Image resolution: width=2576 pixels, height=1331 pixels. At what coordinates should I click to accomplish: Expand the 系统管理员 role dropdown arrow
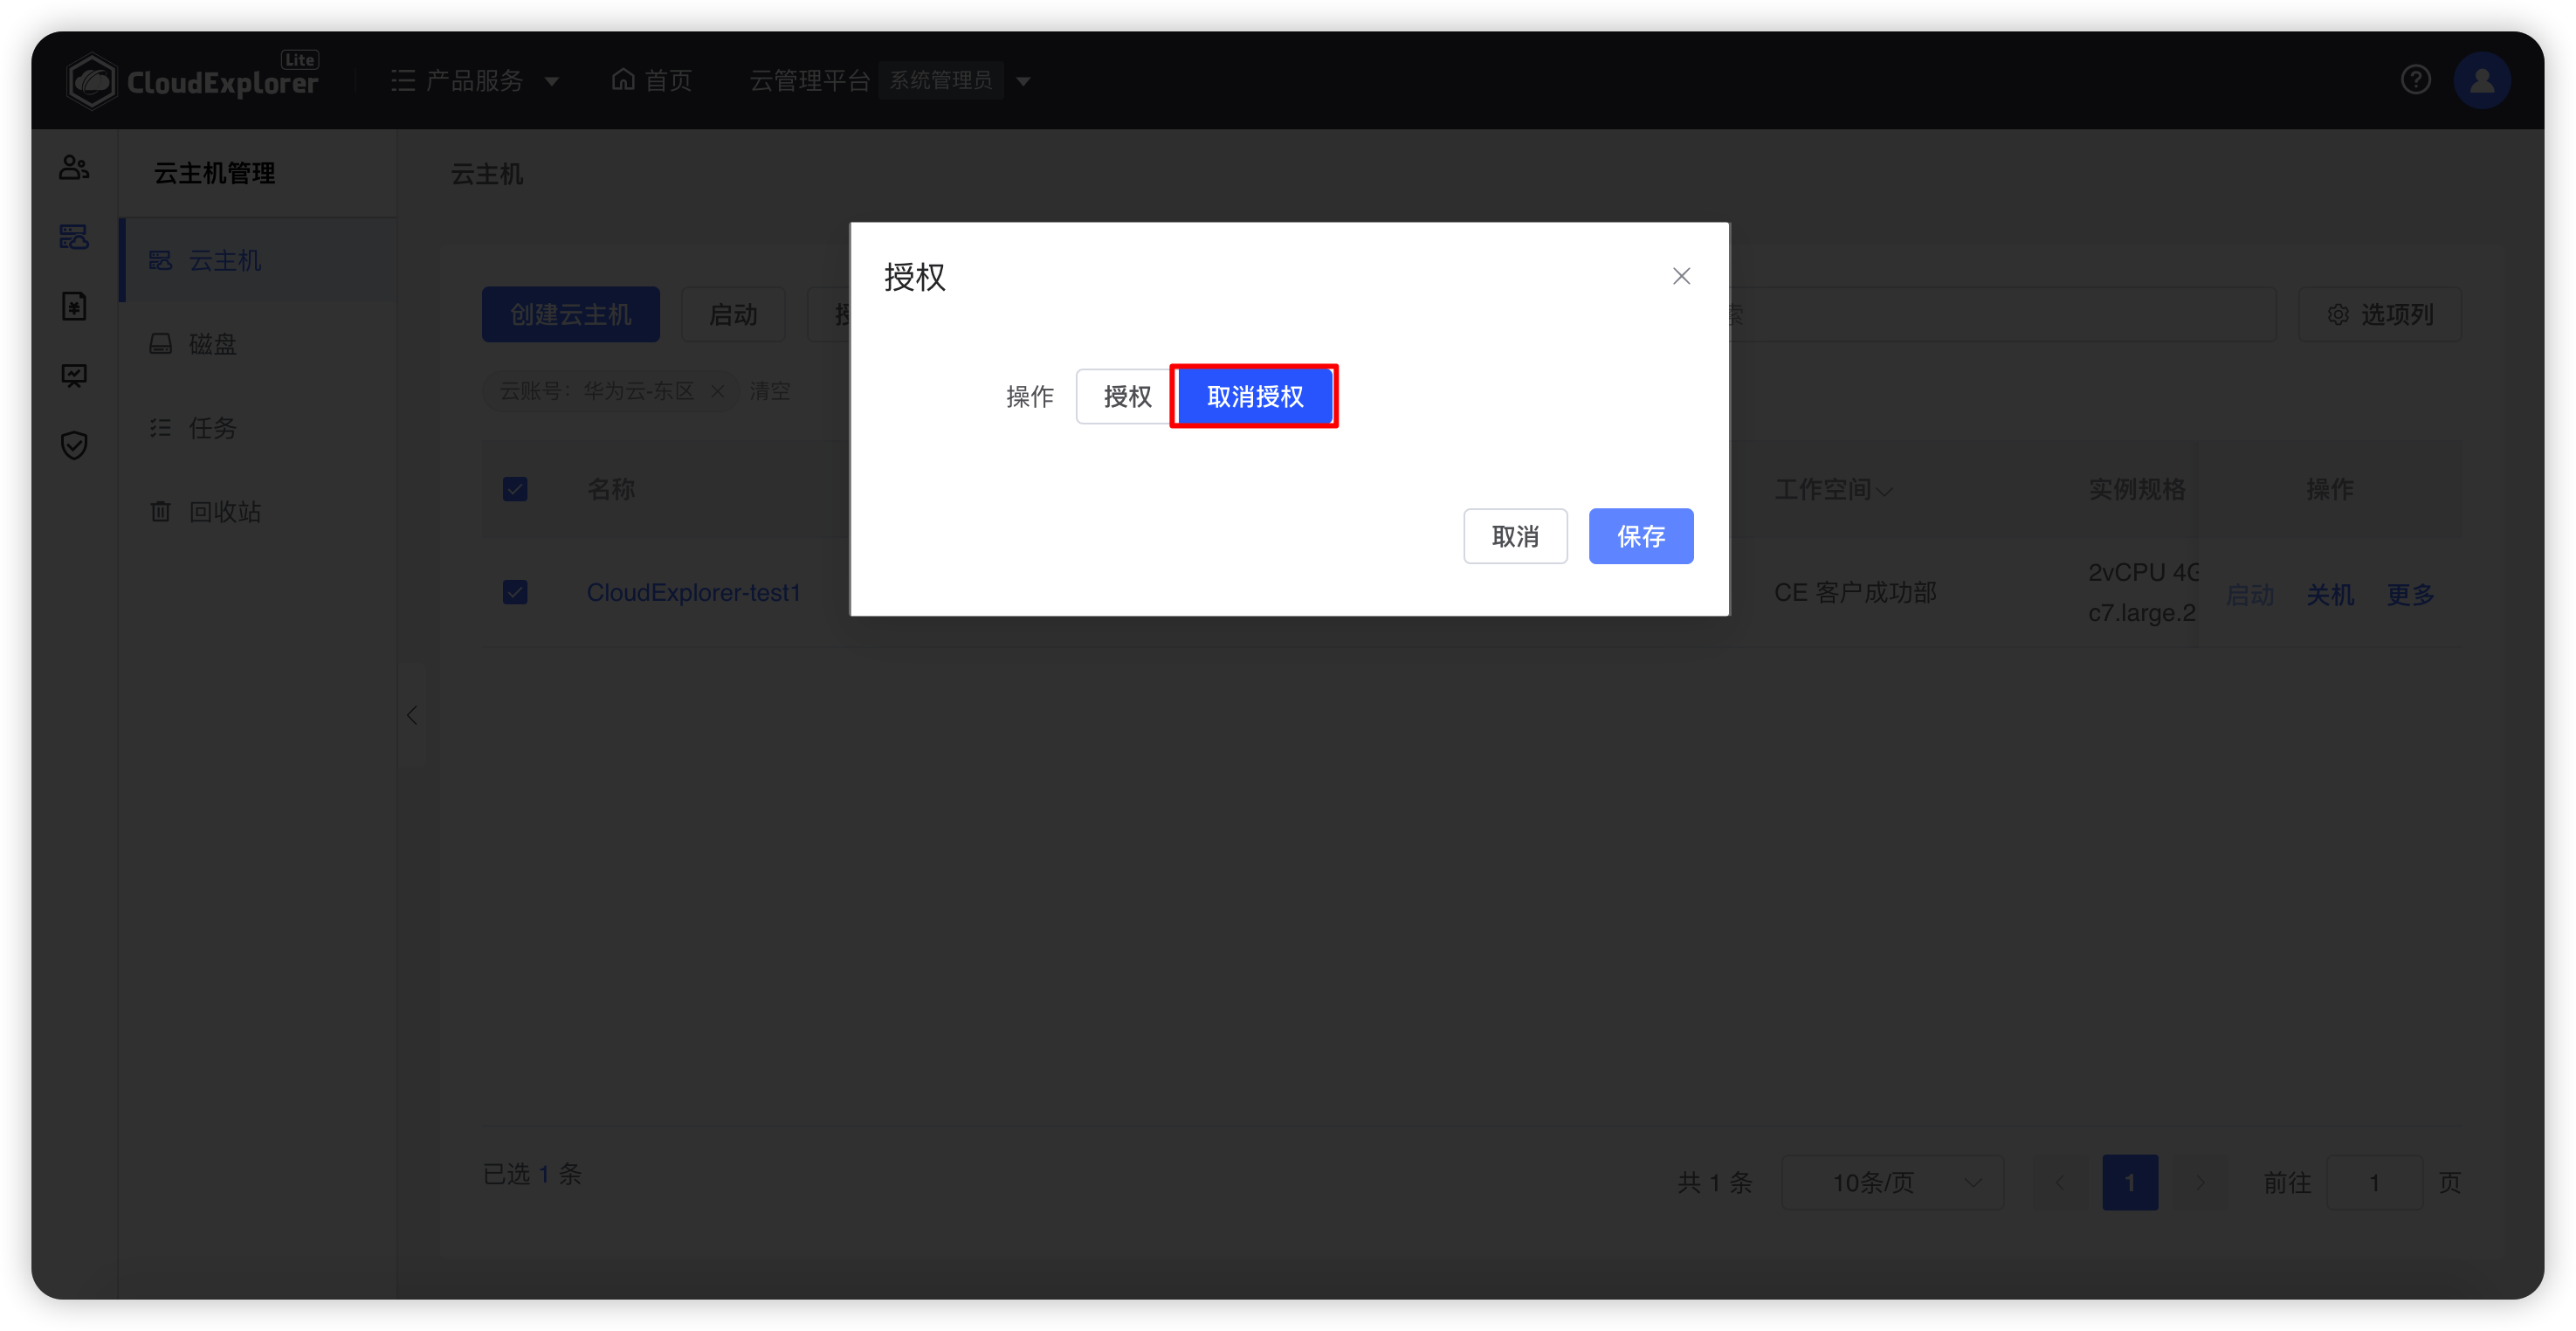coord(1024,81)
